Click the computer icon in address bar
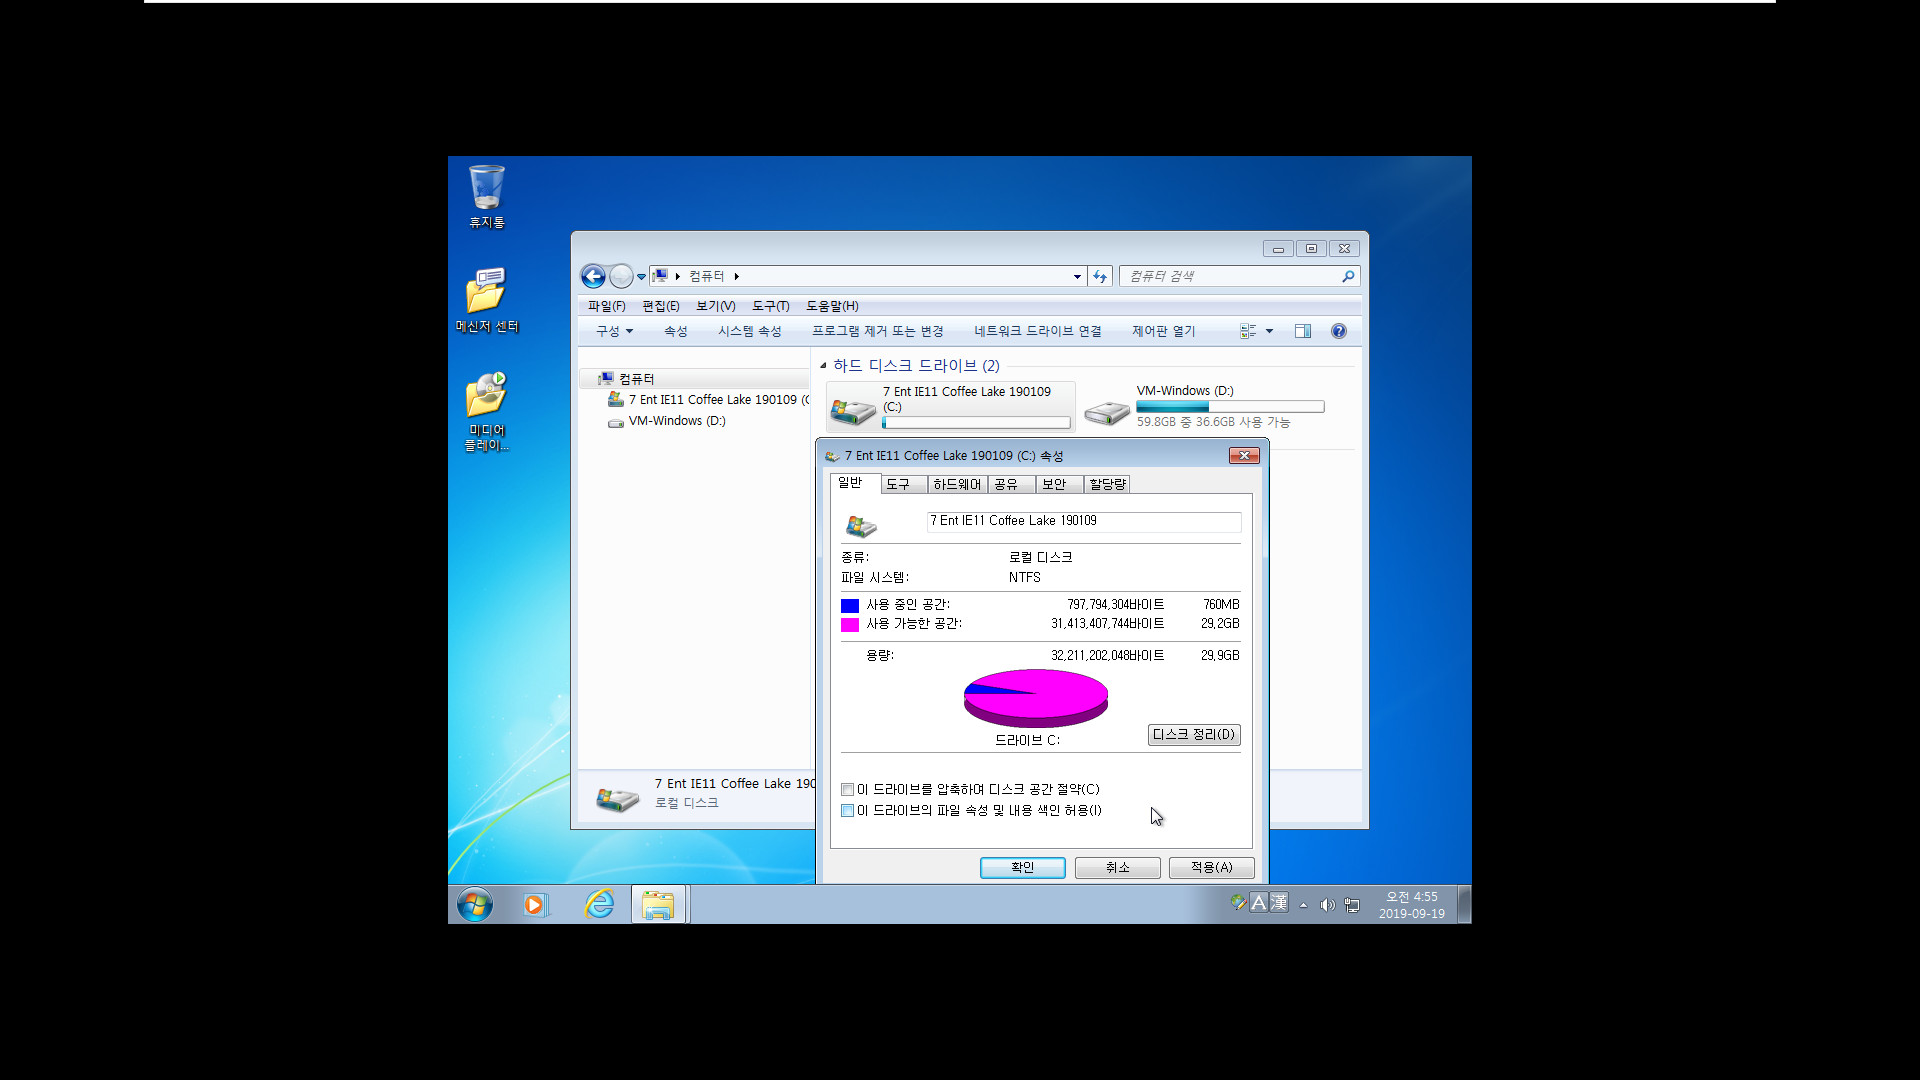Screen dimensions: 1920x1080 660,276
